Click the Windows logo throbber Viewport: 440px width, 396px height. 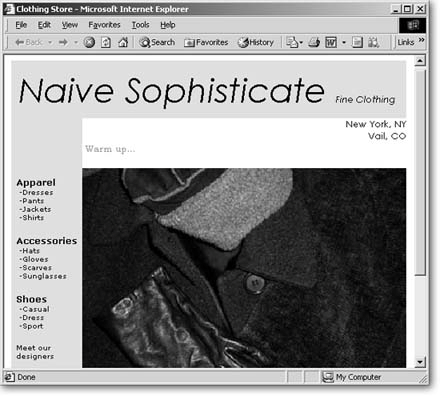coord(412,25)
